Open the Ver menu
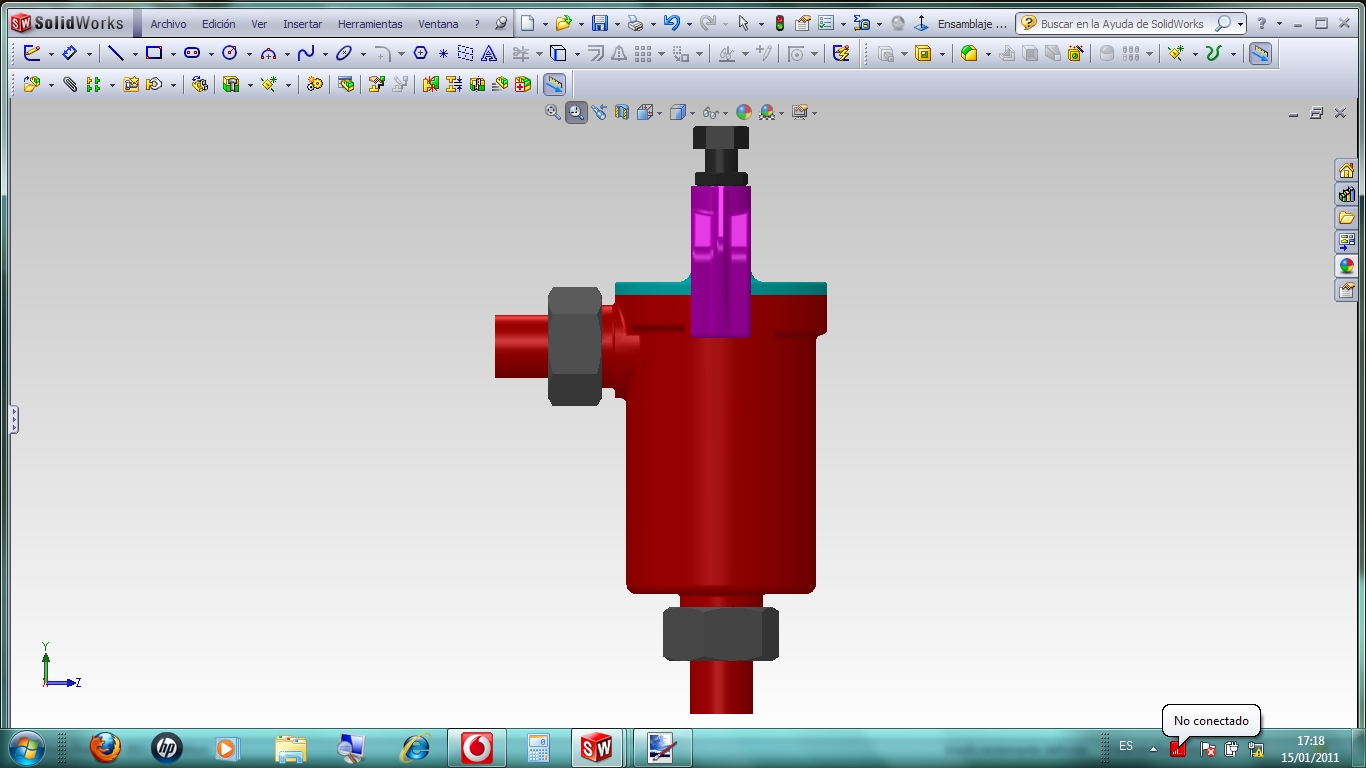Image resolution: width=1366 pixels, height=768 pixels. pos(259,24)
